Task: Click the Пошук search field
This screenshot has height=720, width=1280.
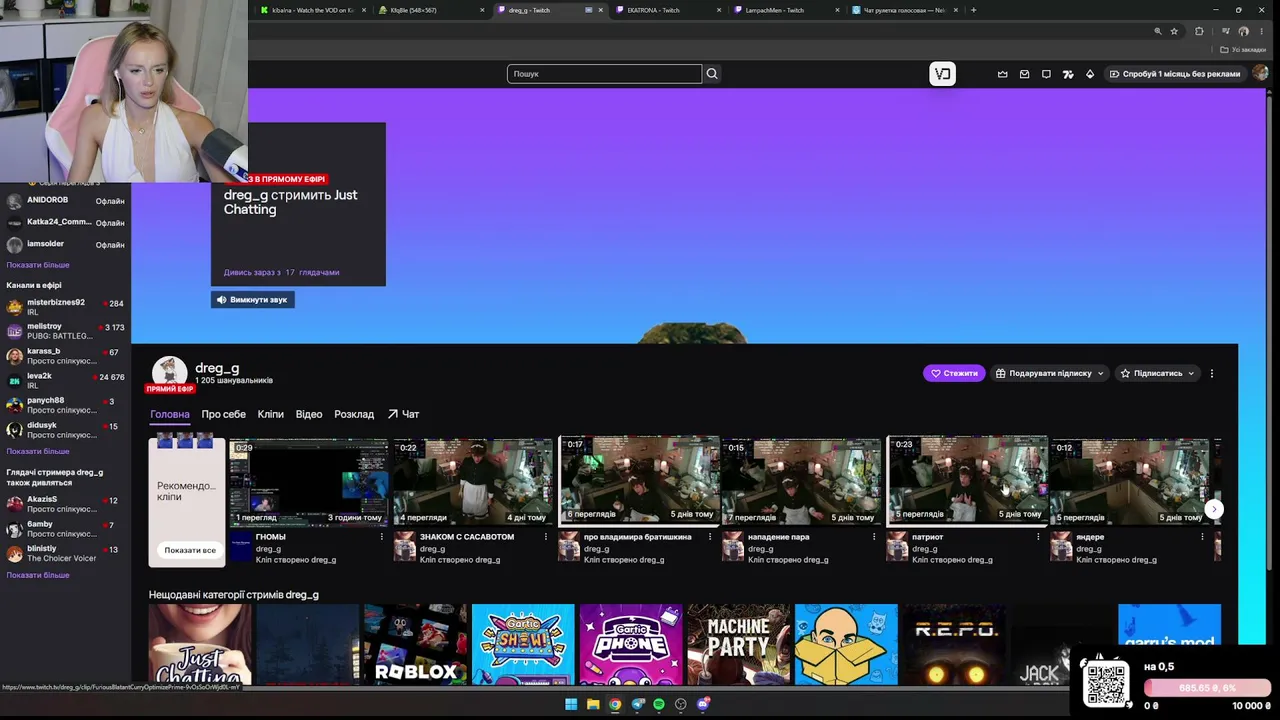Action: tap(604, 74)
